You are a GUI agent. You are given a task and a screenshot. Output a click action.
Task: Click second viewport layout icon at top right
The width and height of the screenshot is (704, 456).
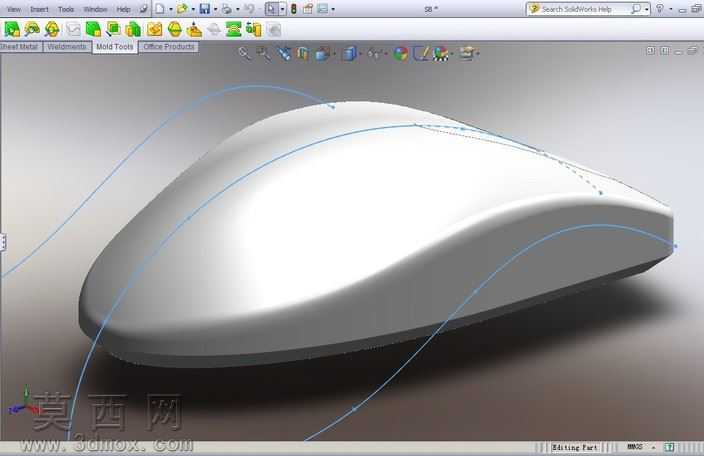(665, 51)
